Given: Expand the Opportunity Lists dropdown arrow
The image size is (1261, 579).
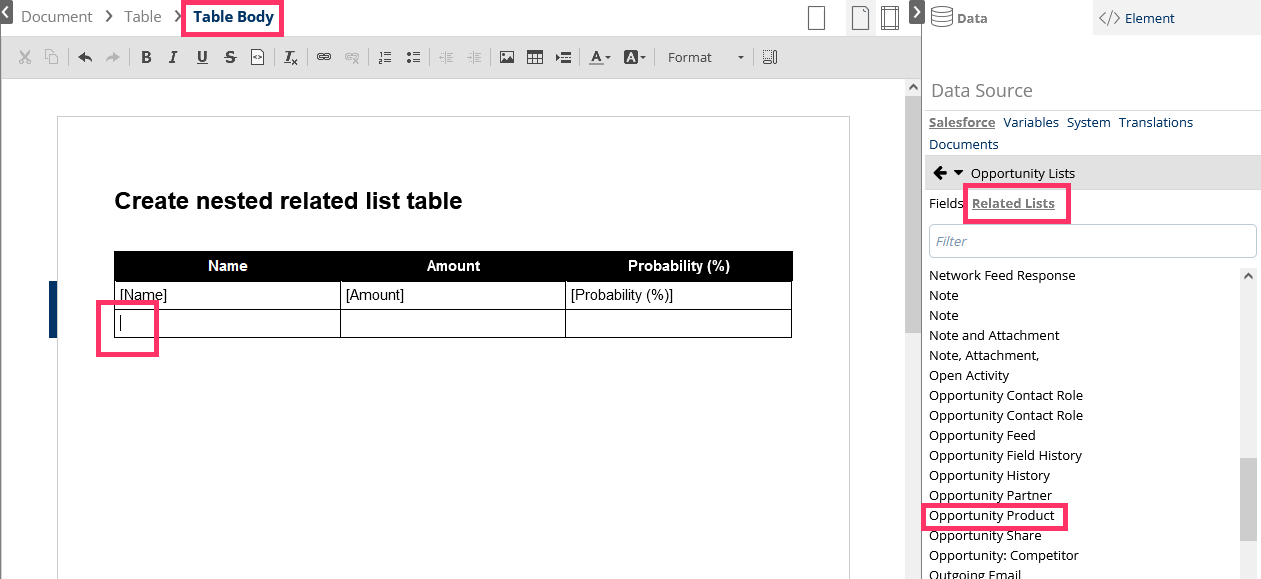Looking at the screenshot, I should (x=959, y=173).
